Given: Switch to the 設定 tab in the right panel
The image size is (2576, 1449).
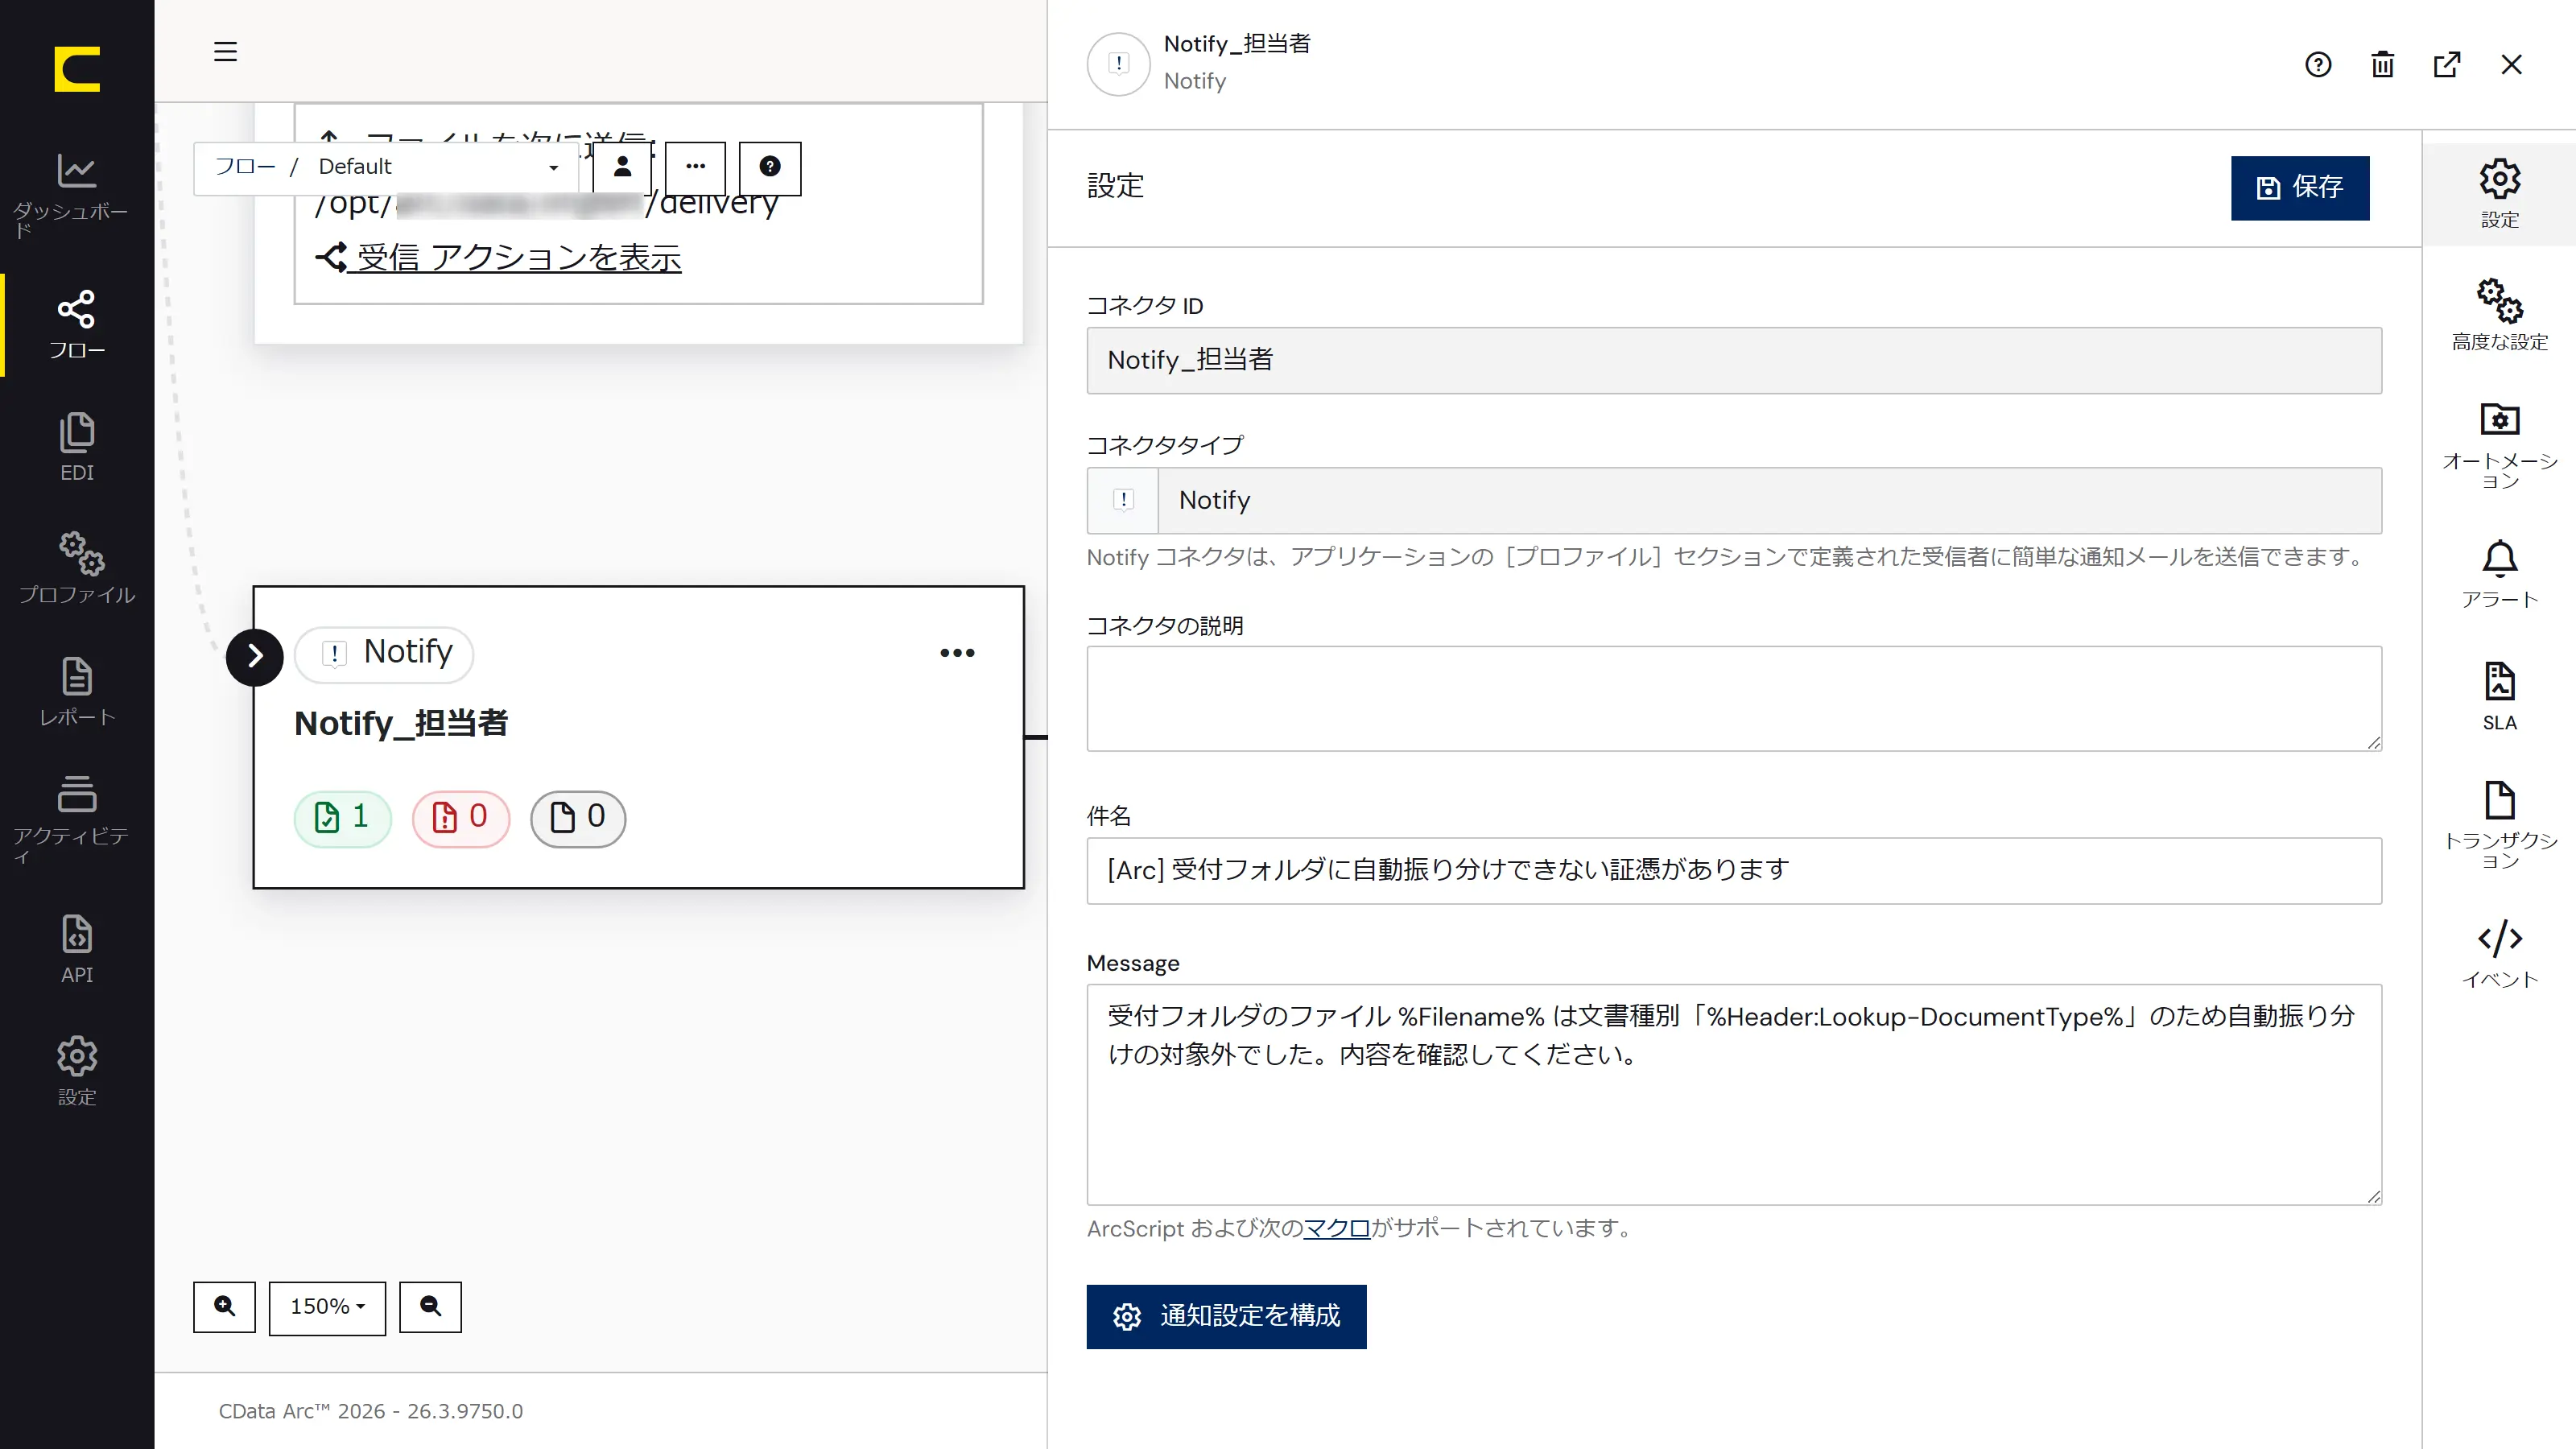Looking at the screenshot, I should (2499, 195).
